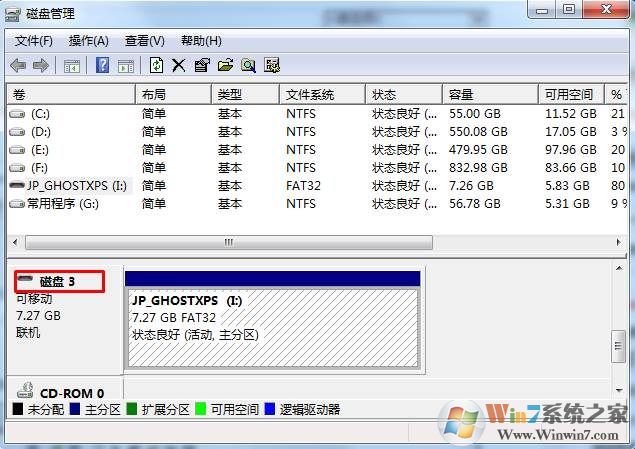Click down arrow of disk pane scrollbar

619,390
